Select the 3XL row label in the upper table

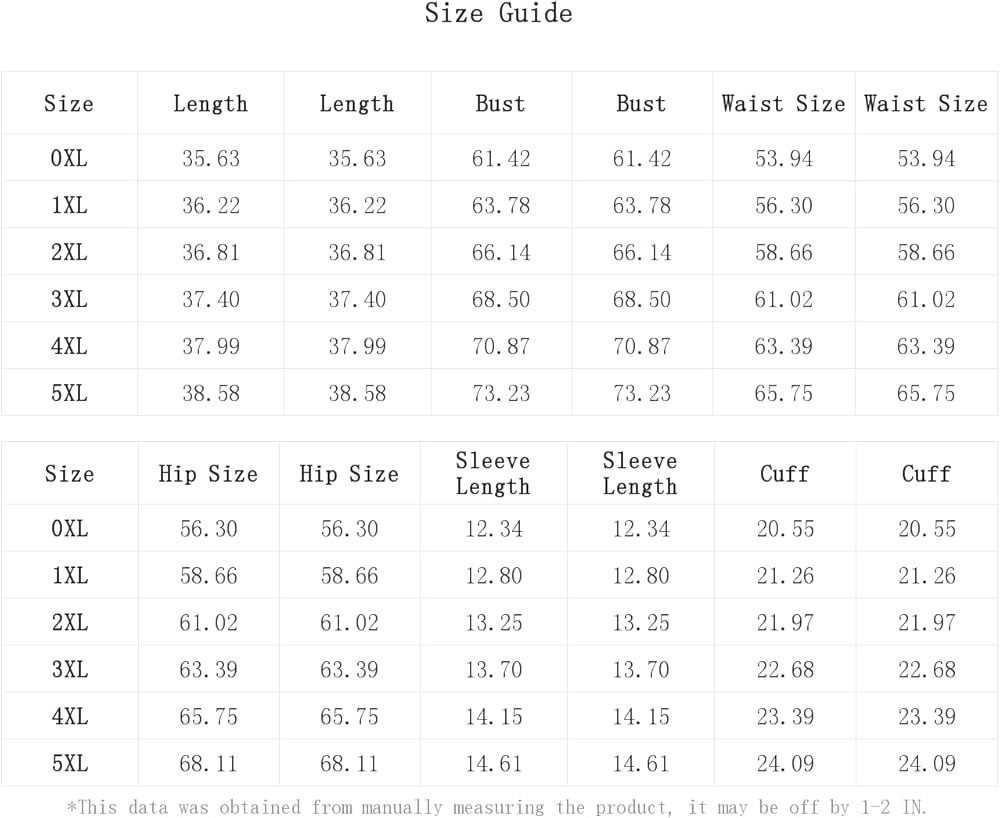(x=69, y=299)
